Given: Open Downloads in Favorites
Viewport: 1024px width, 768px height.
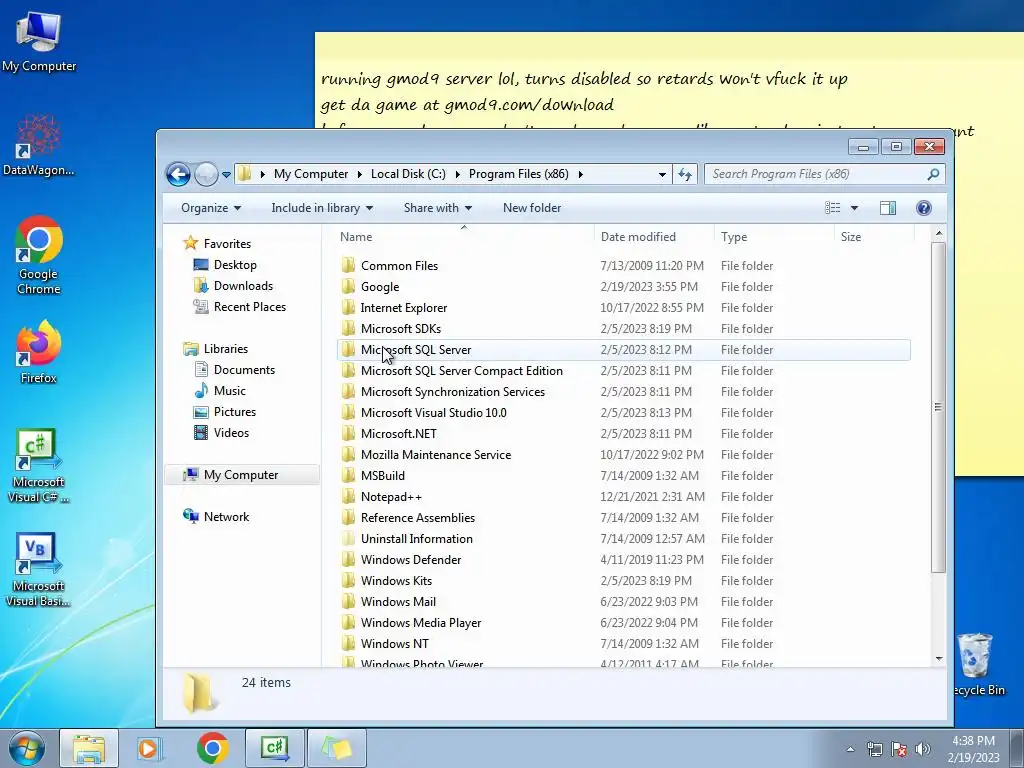Looking at the screenshot, I should tap(233, 285).
